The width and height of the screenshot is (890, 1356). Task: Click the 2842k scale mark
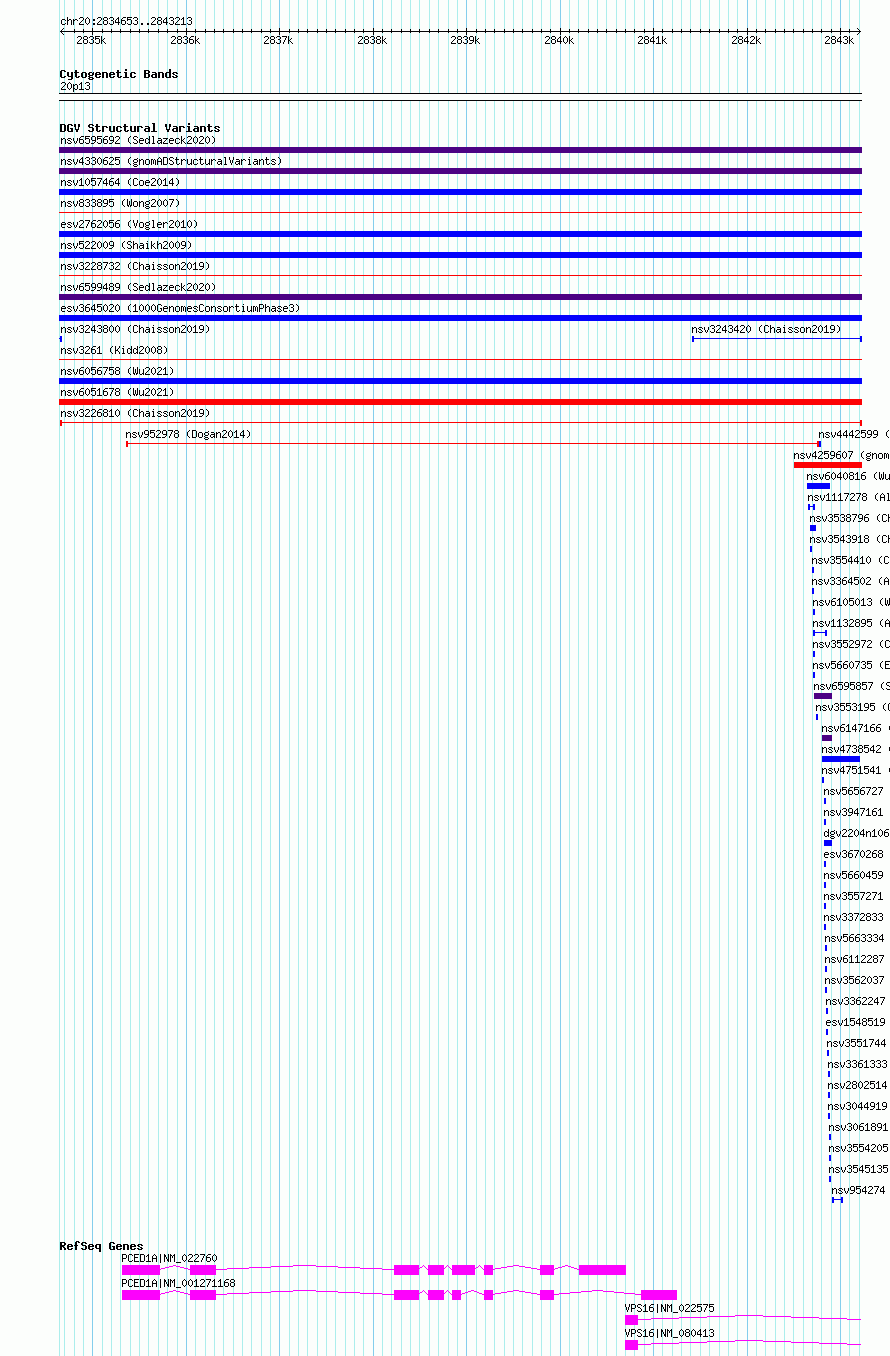745,40
